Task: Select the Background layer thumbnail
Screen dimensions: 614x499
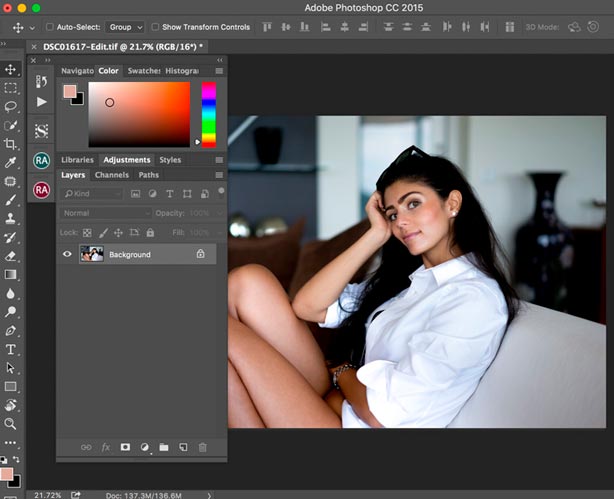Action: click(92, 255)
